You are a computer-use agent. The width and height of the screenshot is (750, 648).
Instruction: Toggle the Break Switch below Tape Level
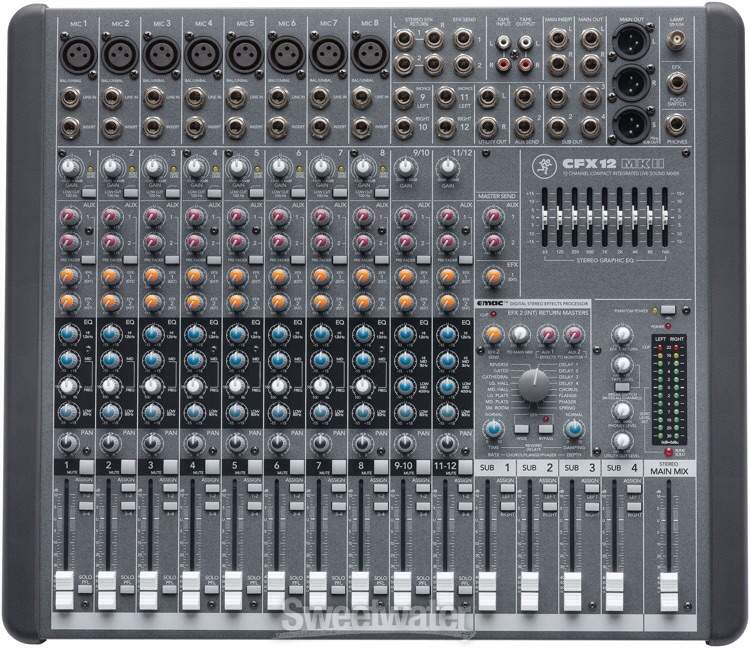click(622, 386)
